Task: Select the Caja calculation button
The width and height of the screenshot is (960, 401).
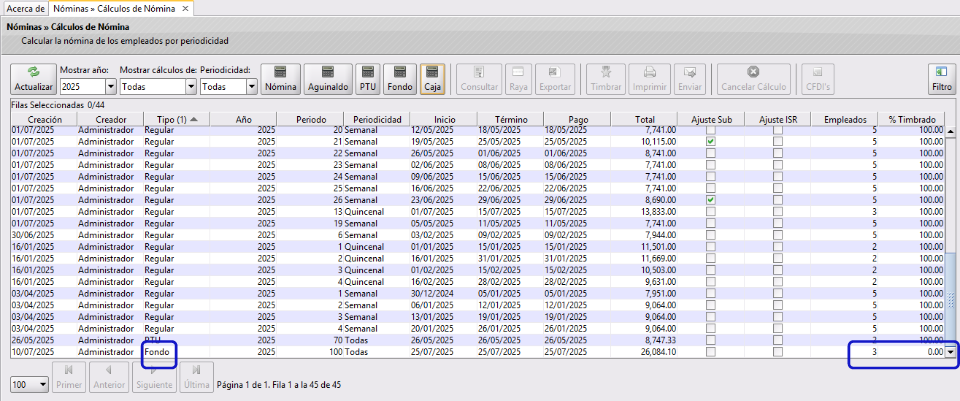Action: point(433,79)
